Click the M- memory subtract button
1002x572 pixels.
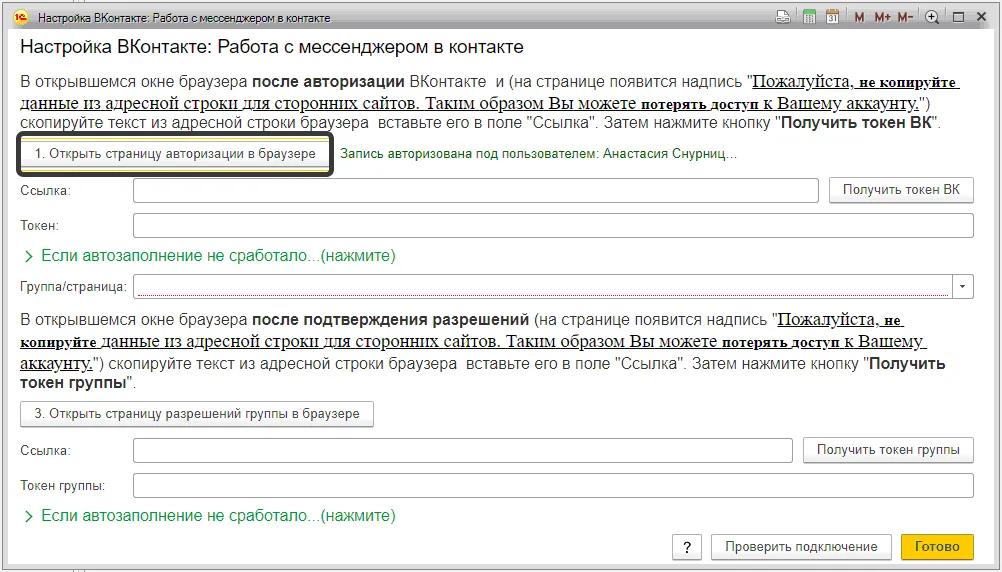click(905, 18)
